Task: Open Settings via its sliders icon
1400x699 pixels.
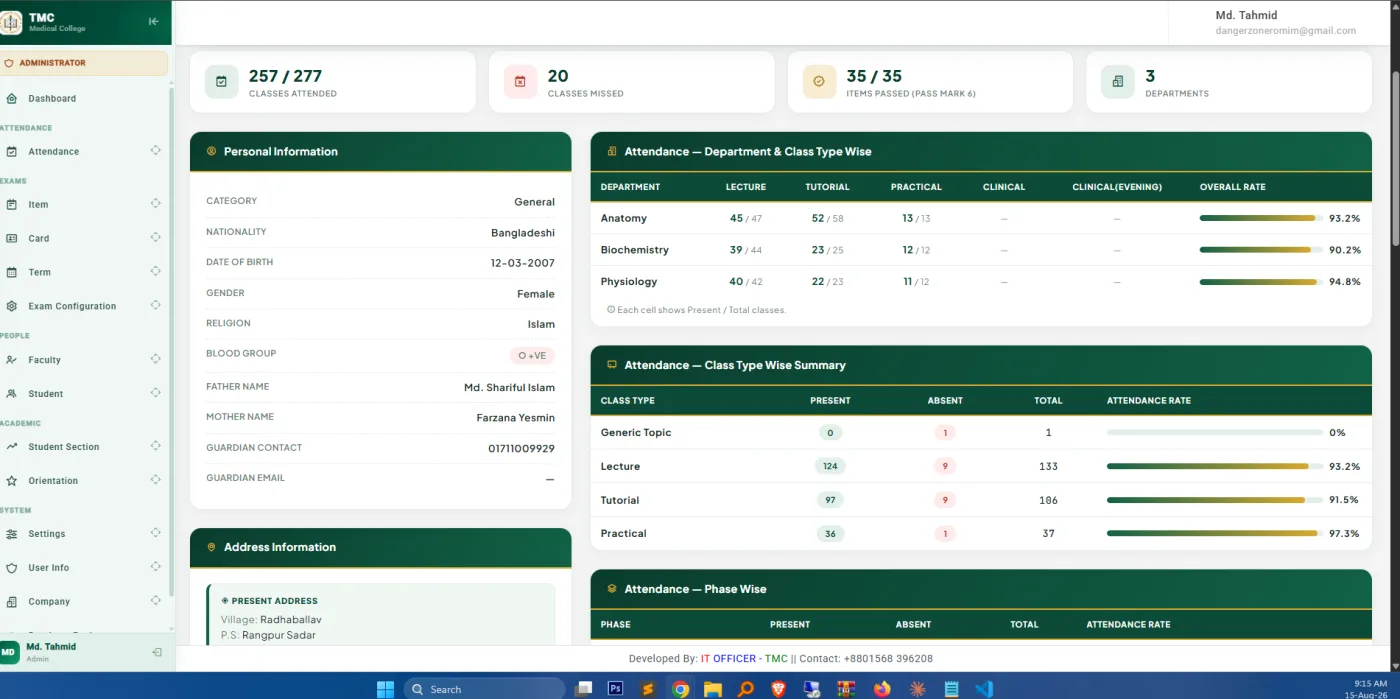Action: click(x=11, y=534)
